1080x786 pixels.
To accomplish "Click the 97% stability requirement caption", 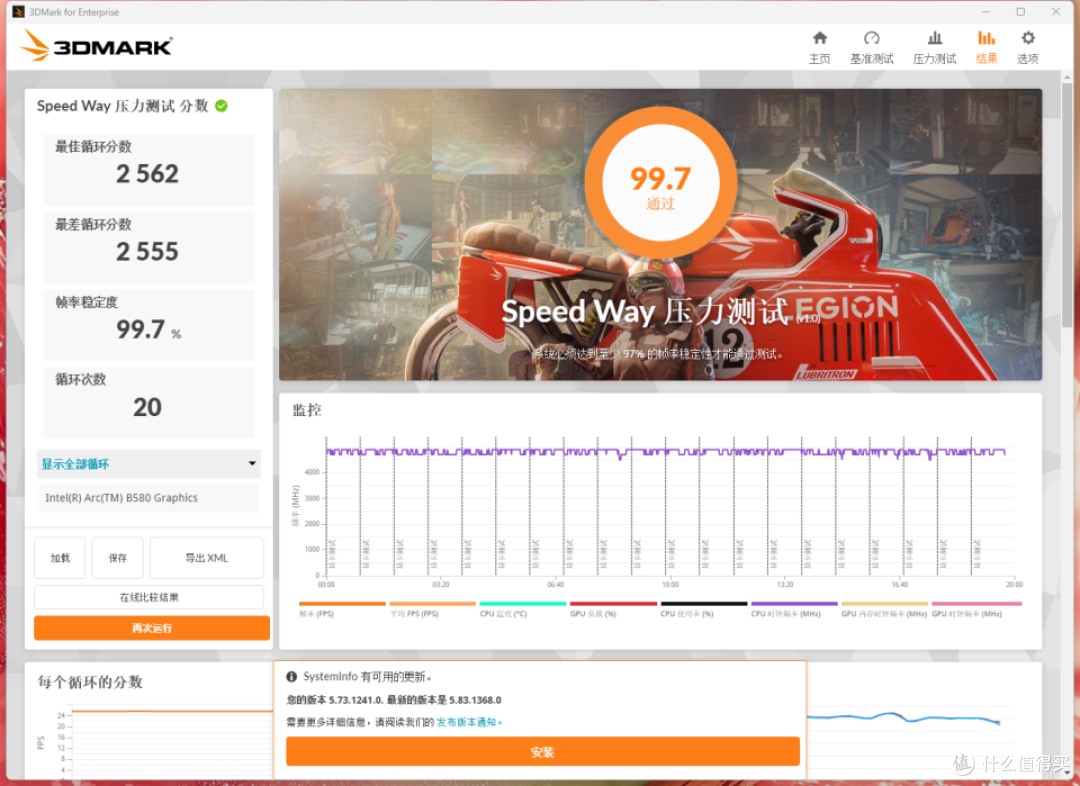I will pos(658,354).
